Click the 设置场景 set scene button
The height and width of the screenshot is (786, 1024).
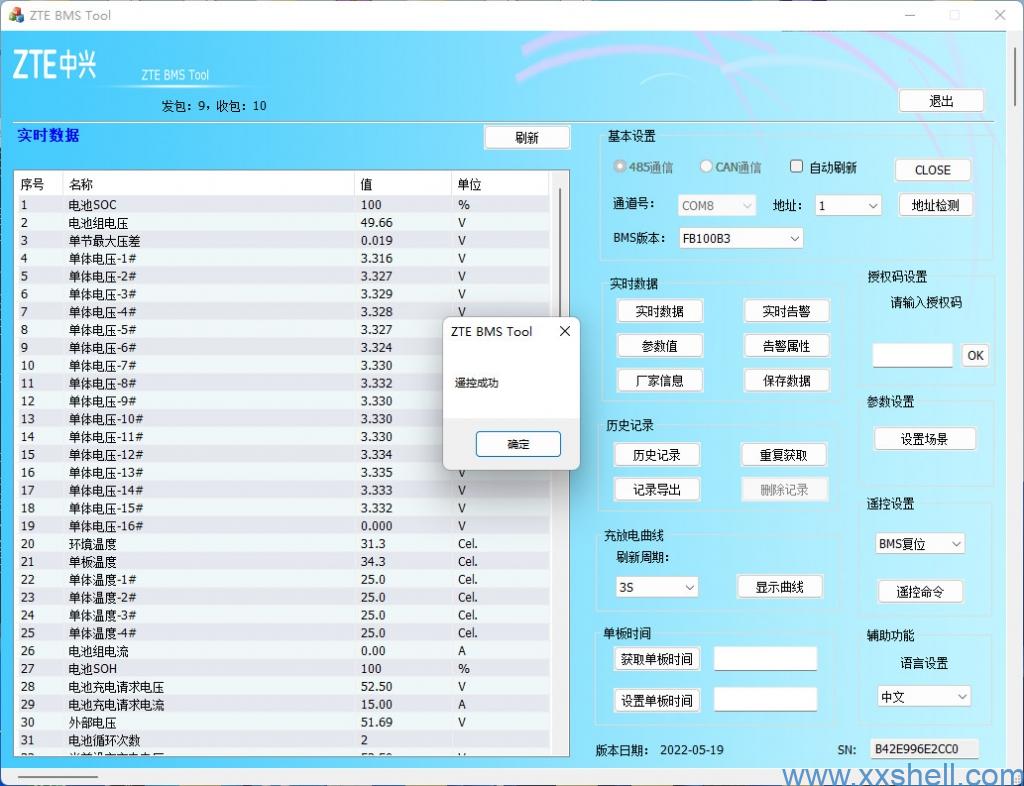[x=925, y=438]
